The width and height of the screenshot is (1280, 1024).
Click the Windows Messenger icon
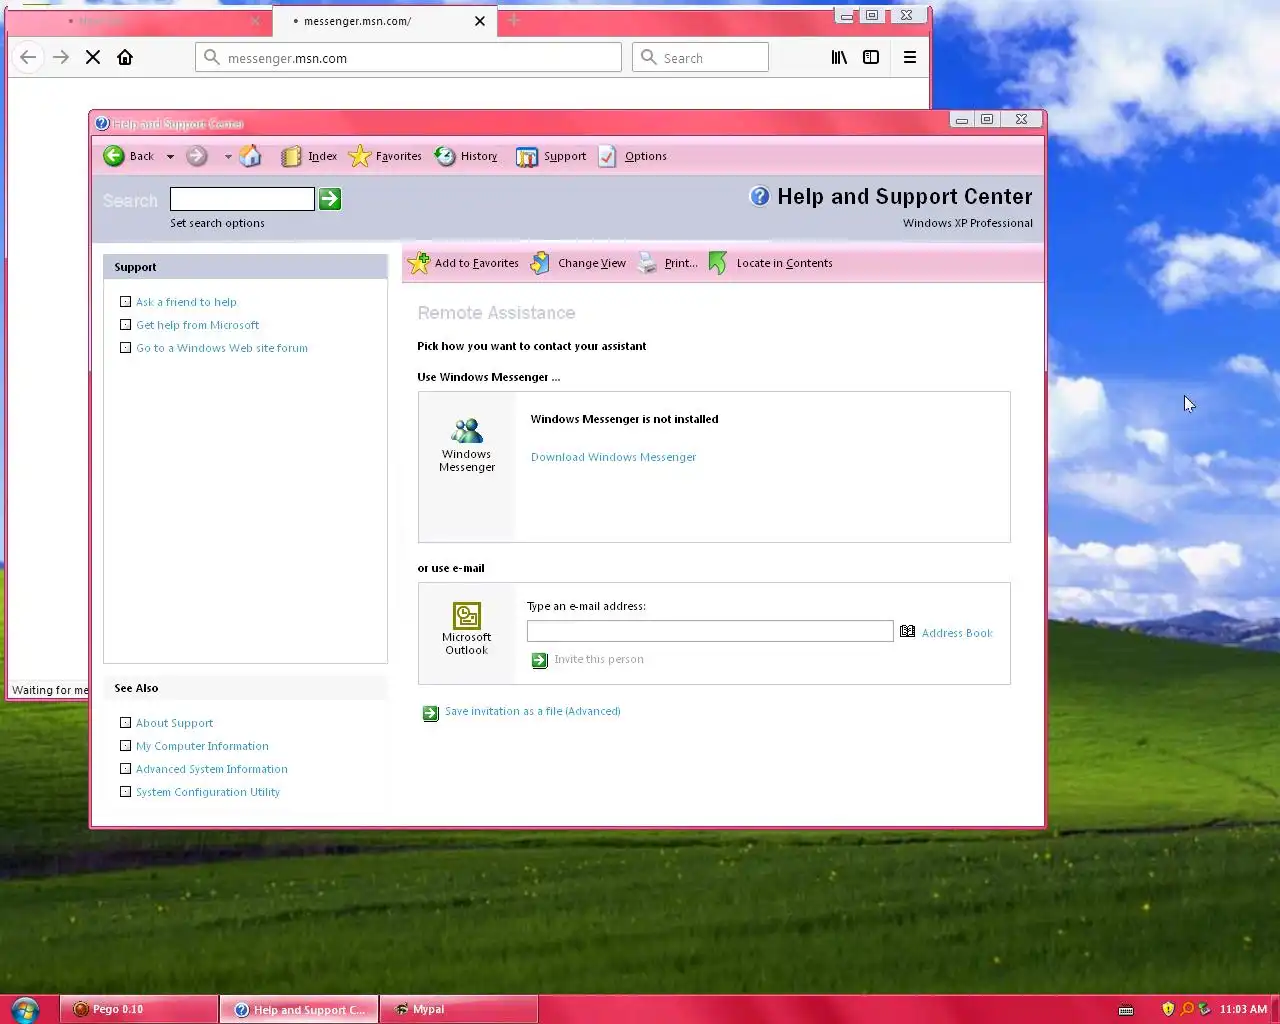coord(467,431)
